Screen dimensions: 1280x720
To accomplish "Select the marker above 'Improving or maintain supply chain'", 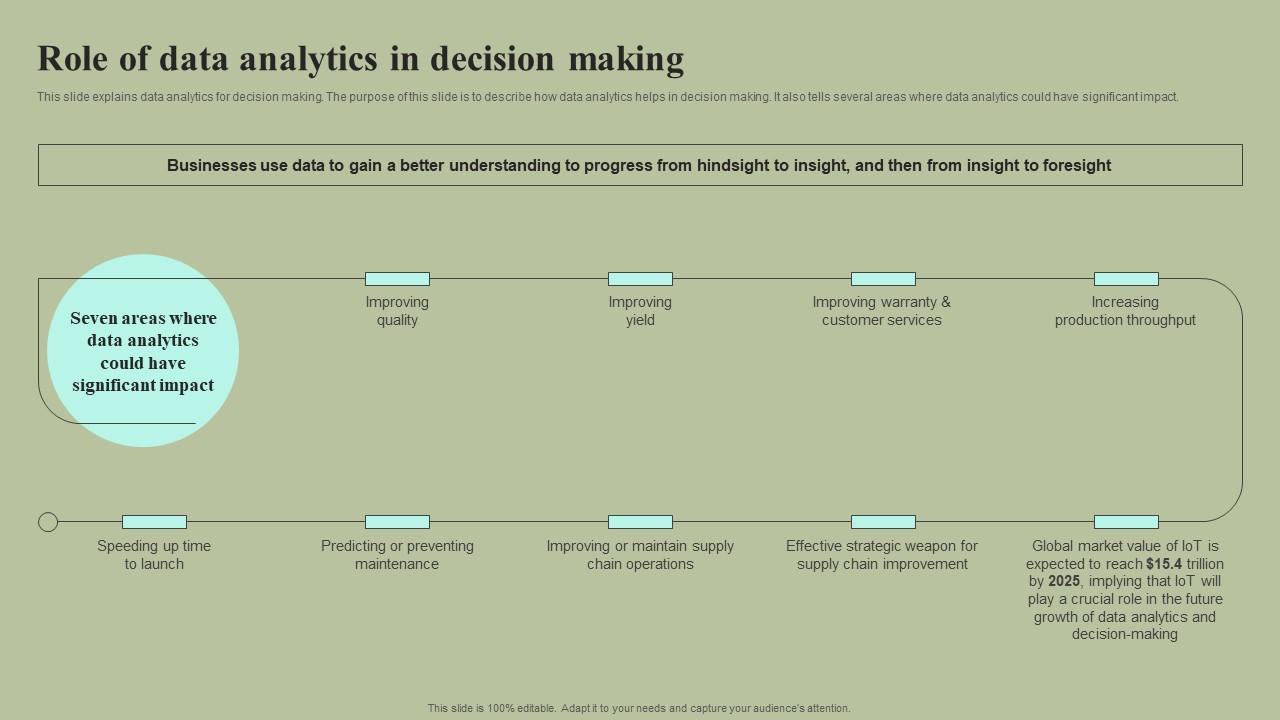I will click(640, 522).
